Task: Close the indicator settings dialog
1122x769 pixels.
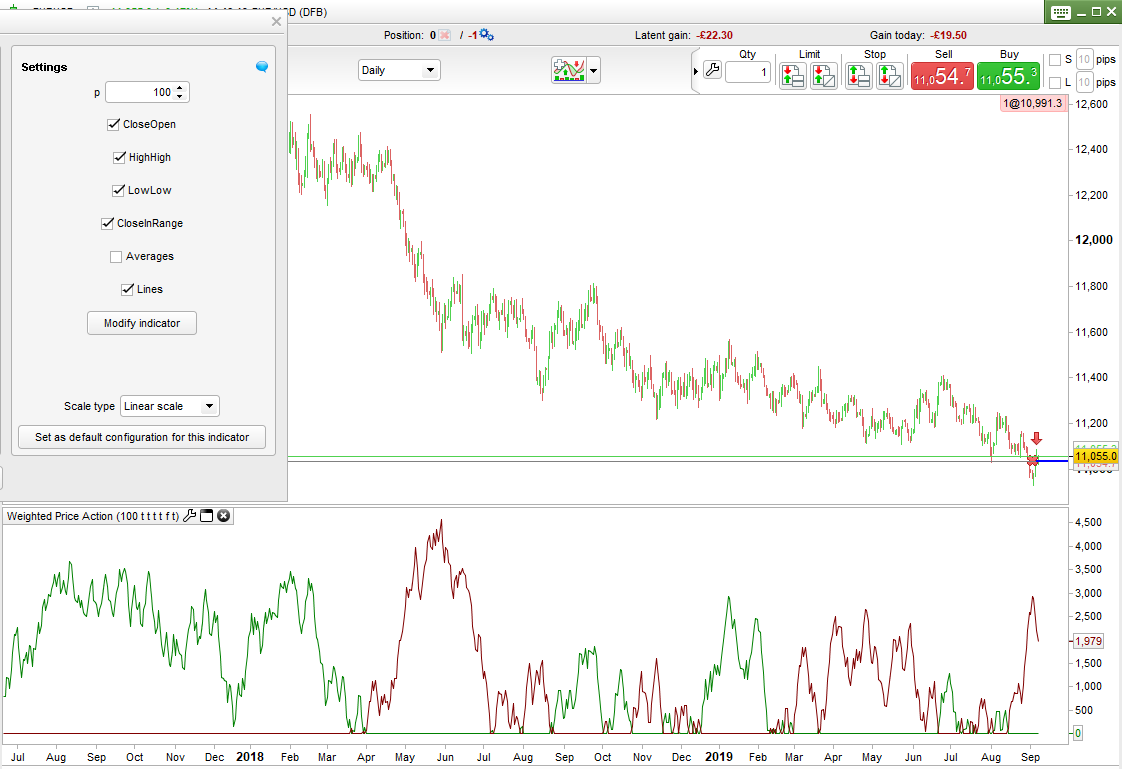Action: 276,21
